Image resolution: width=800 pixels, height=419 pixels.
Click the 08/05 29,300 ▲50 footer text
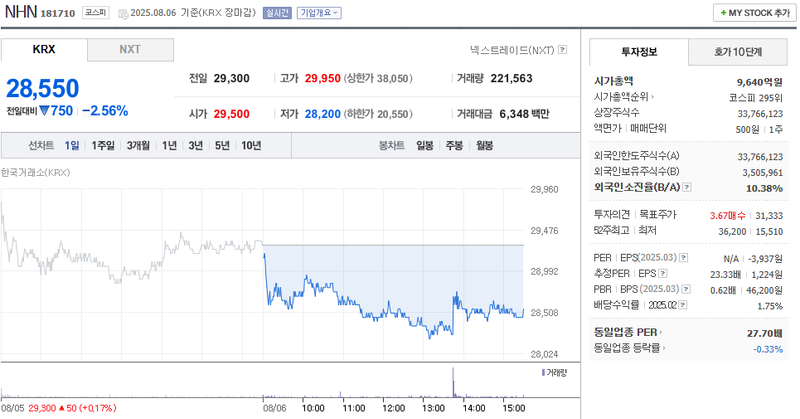(x=59, y=408)
